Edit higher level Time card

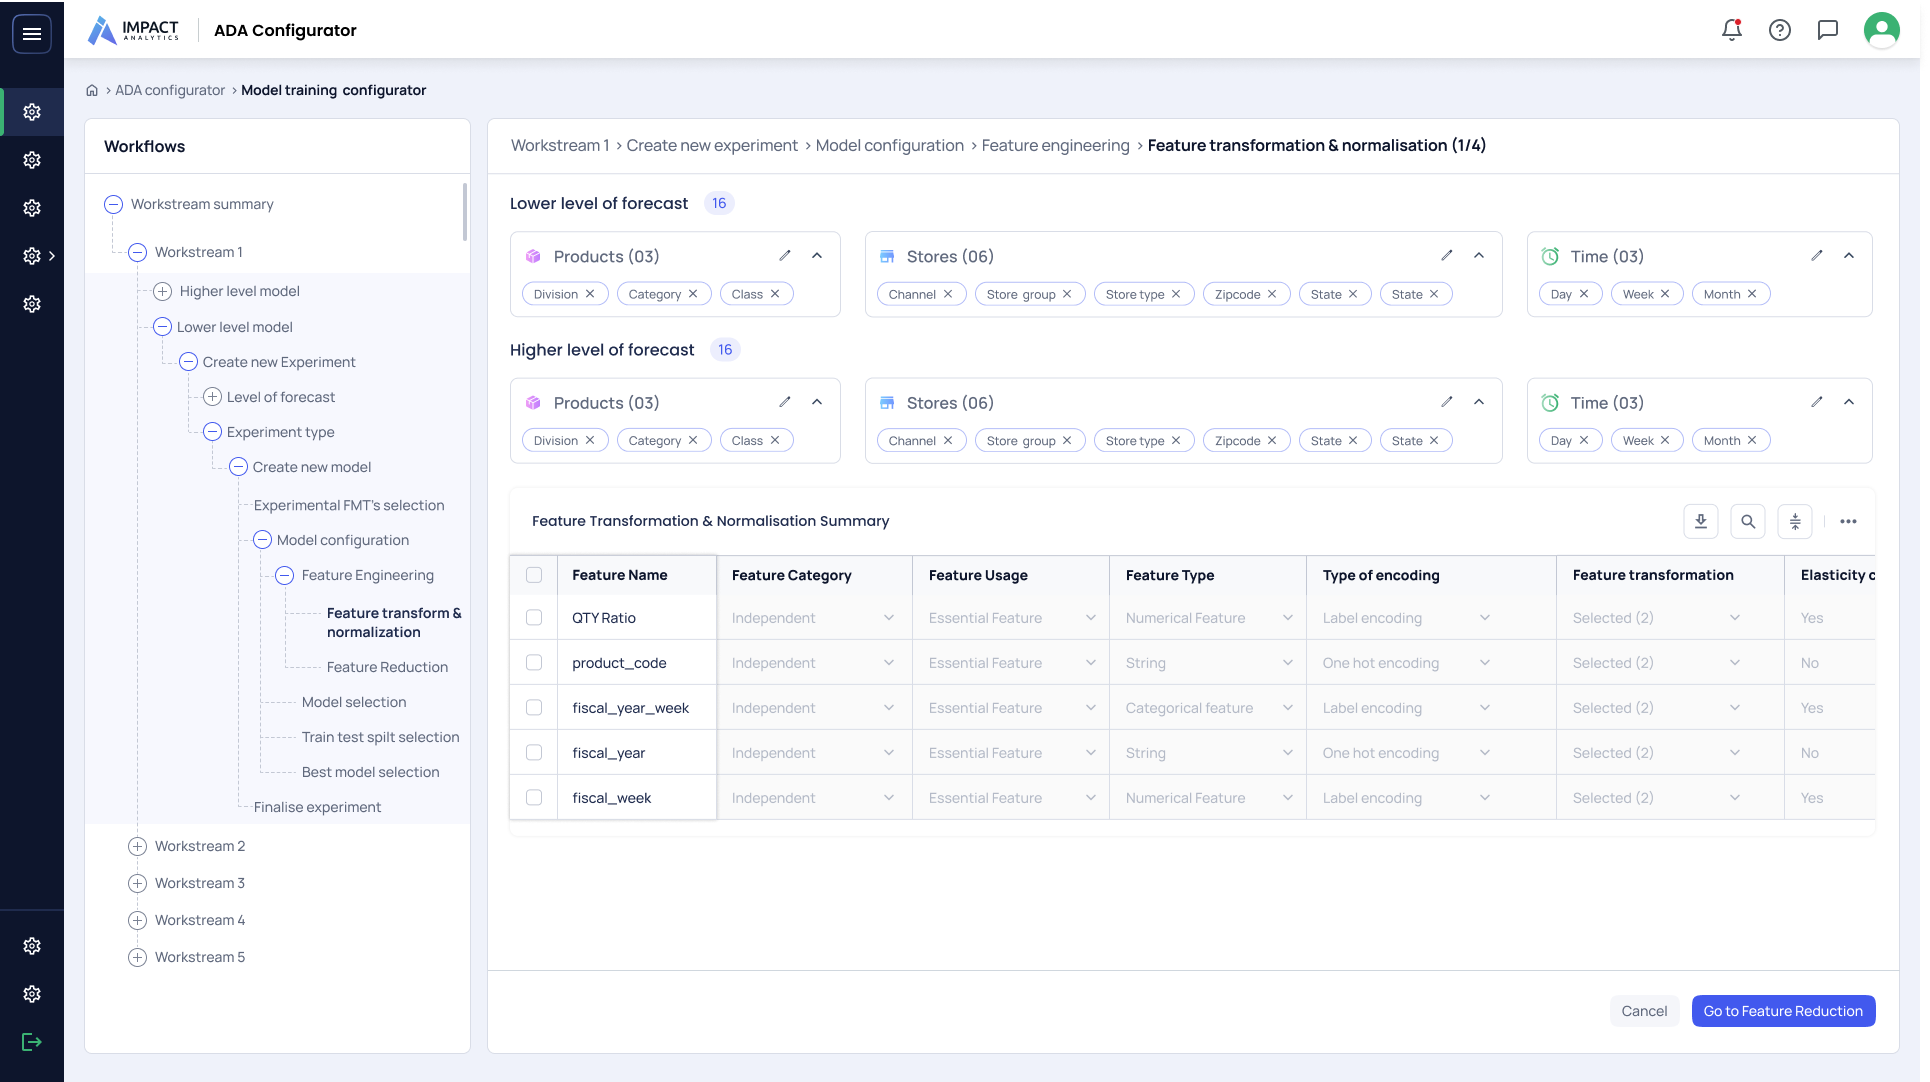pyautogui.click(x=1817, y=402)
